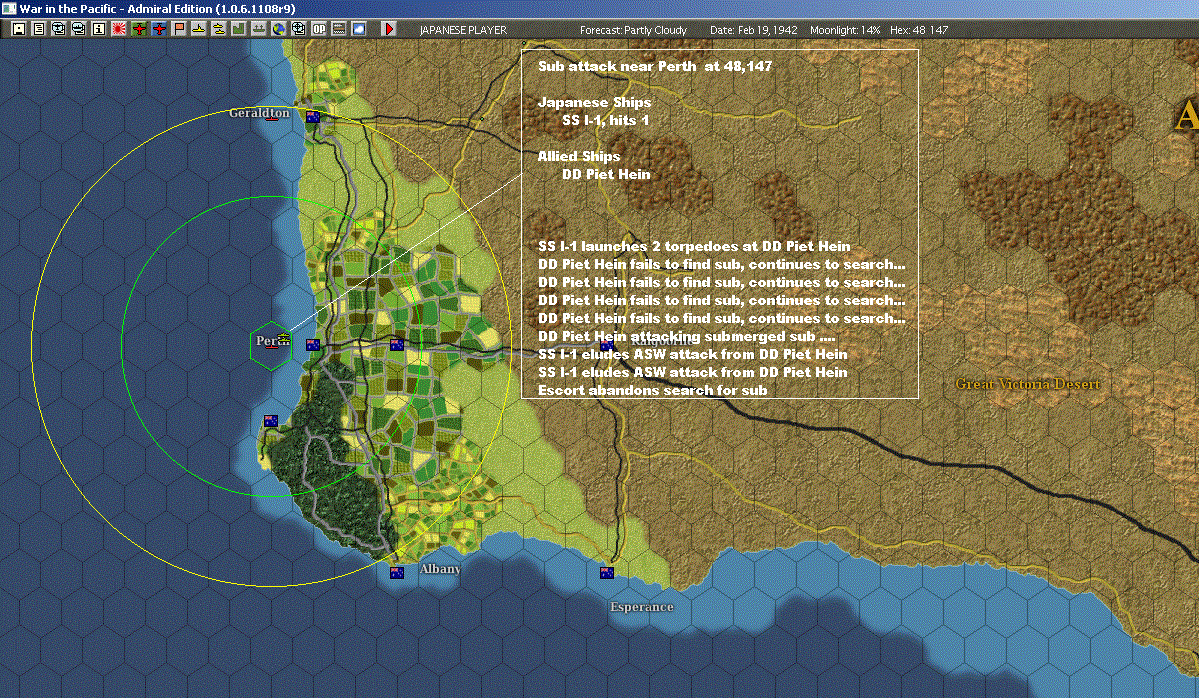Click the orange flag toolbar icon
Image resolution: width=1199 pixels, height=698 pixels.
(179, 29)
